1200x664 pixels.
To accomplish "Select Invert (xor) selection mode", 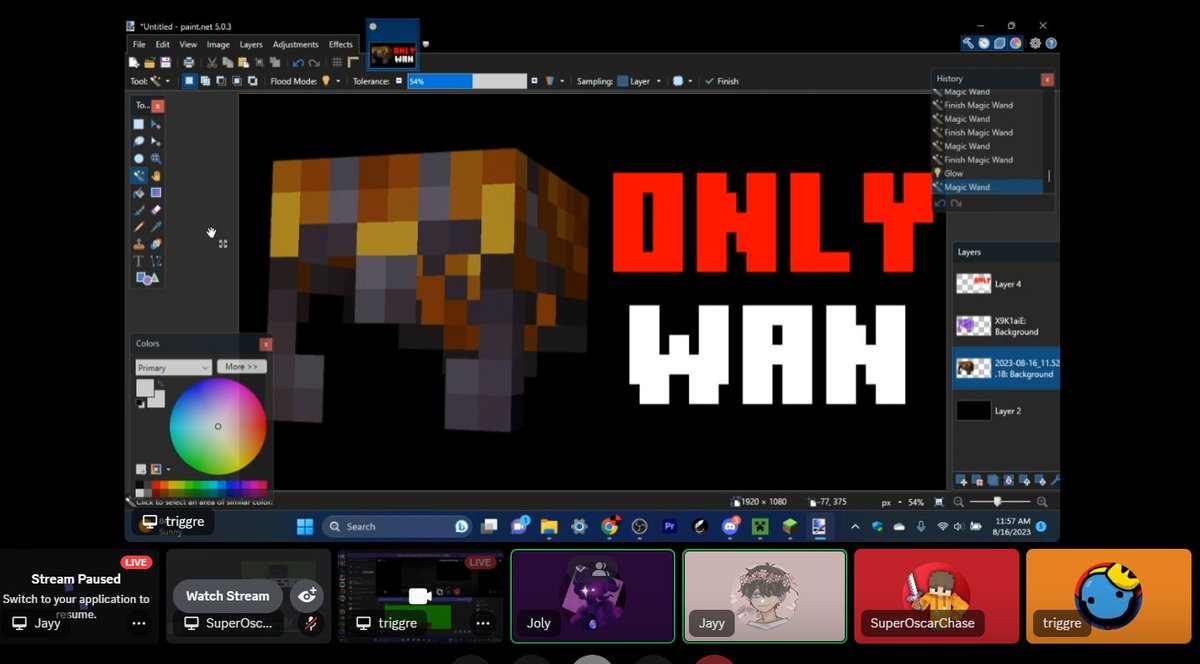I will click(x=252, y=81).
